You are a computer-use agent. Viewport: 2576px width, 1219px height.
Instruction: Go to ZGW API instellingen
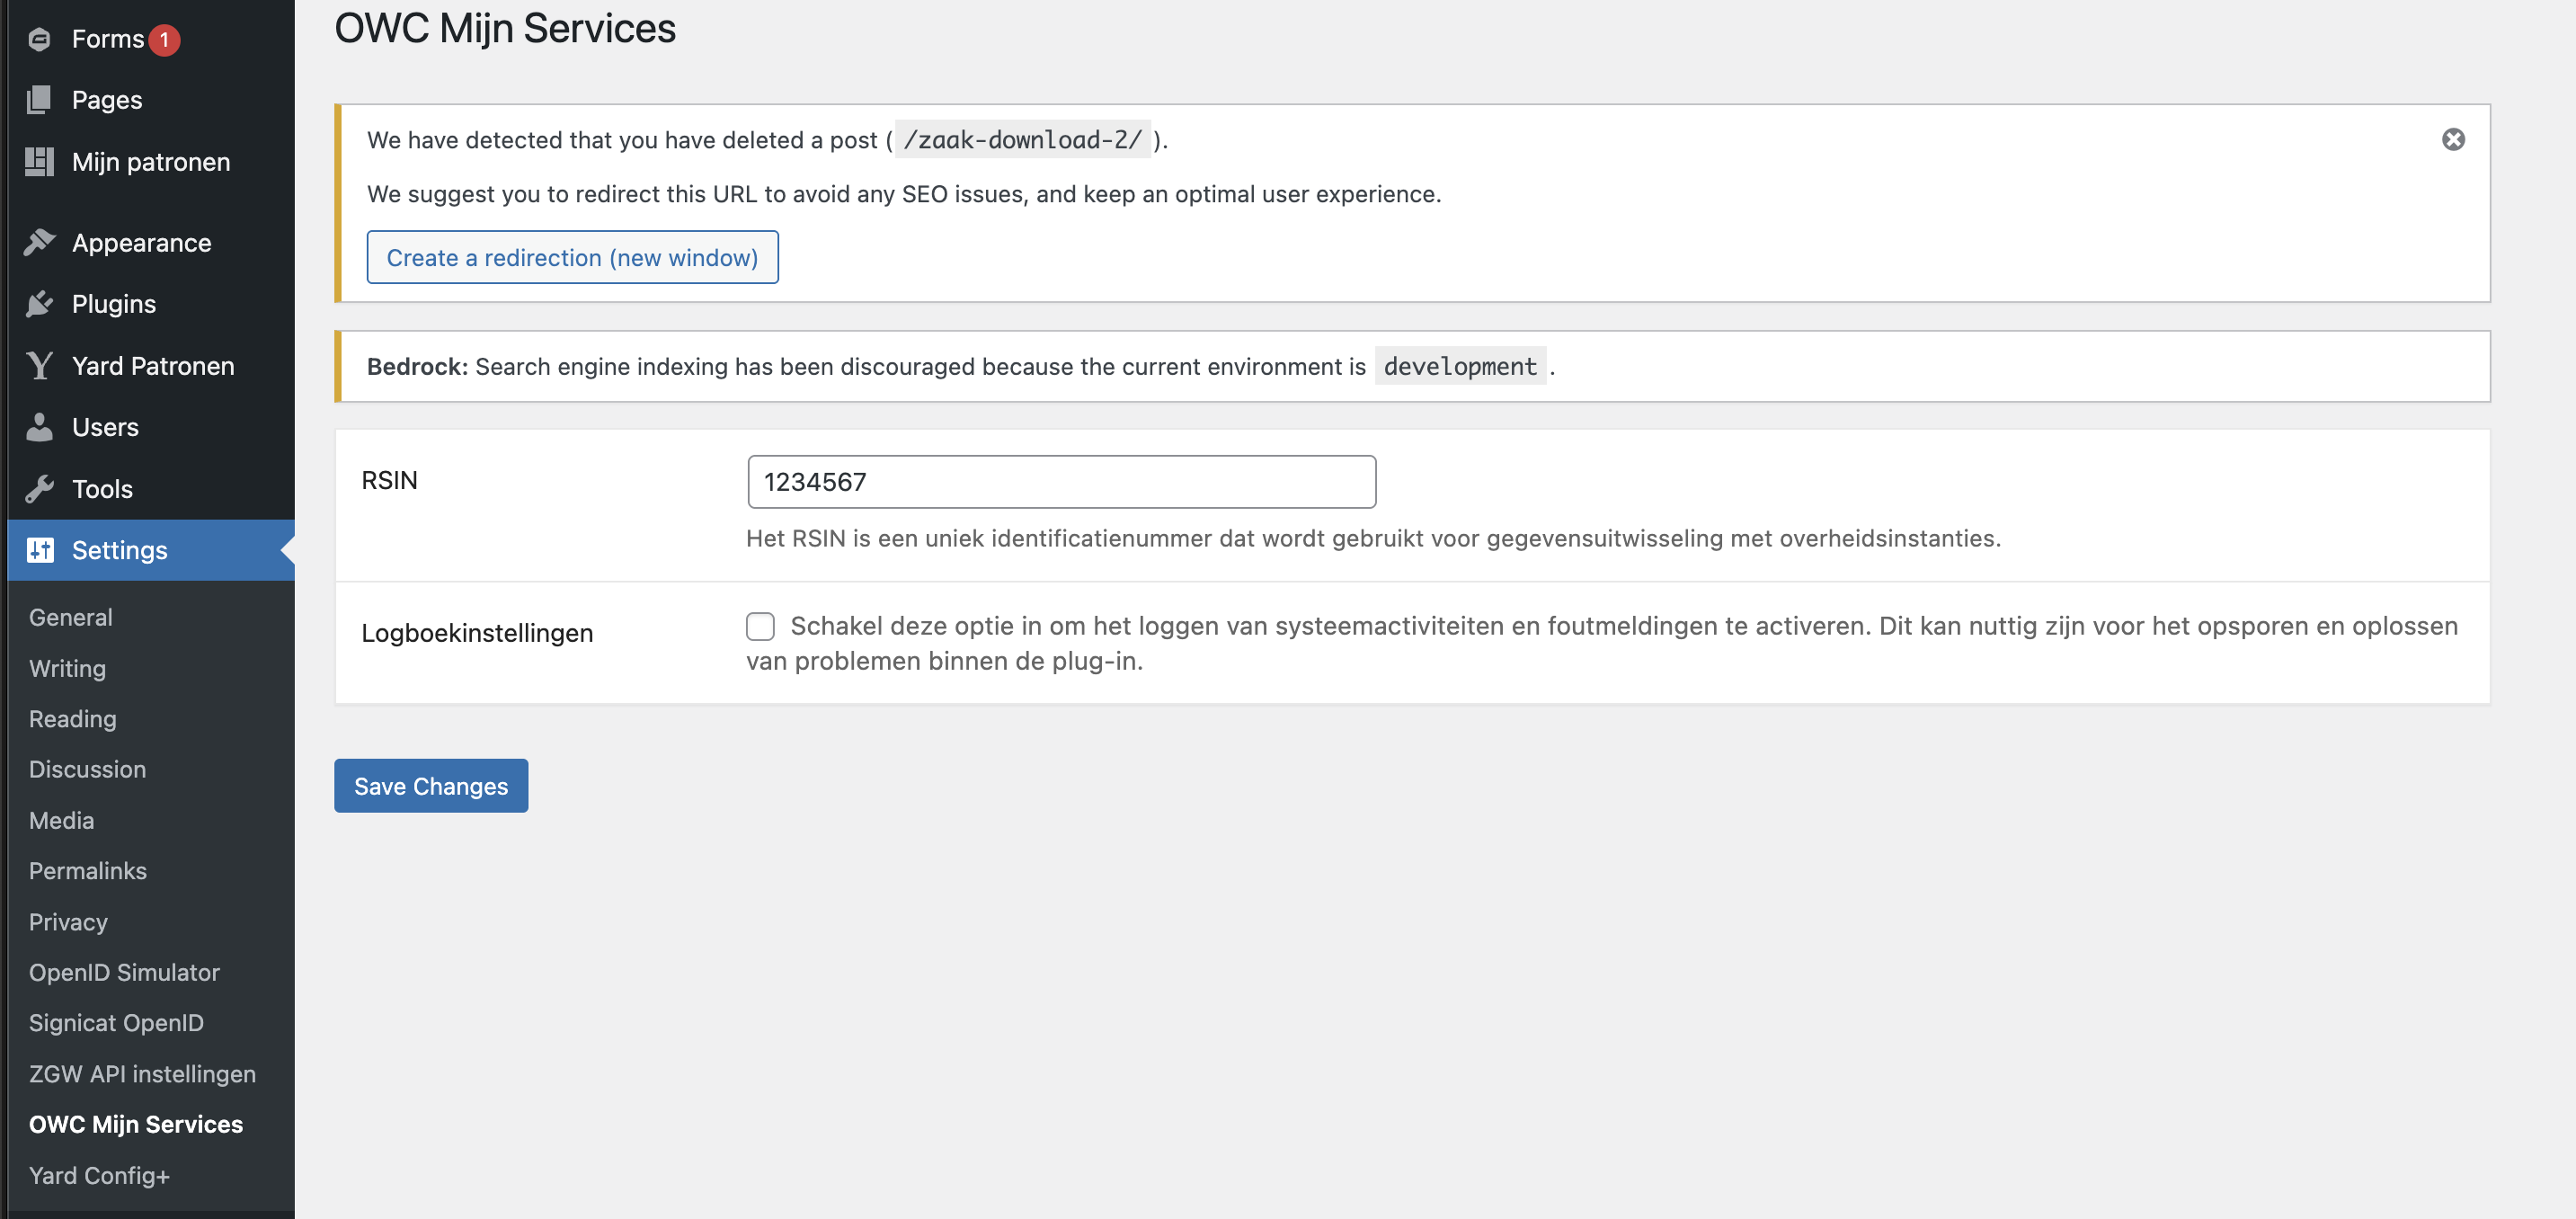click(x=141, y=1074)
